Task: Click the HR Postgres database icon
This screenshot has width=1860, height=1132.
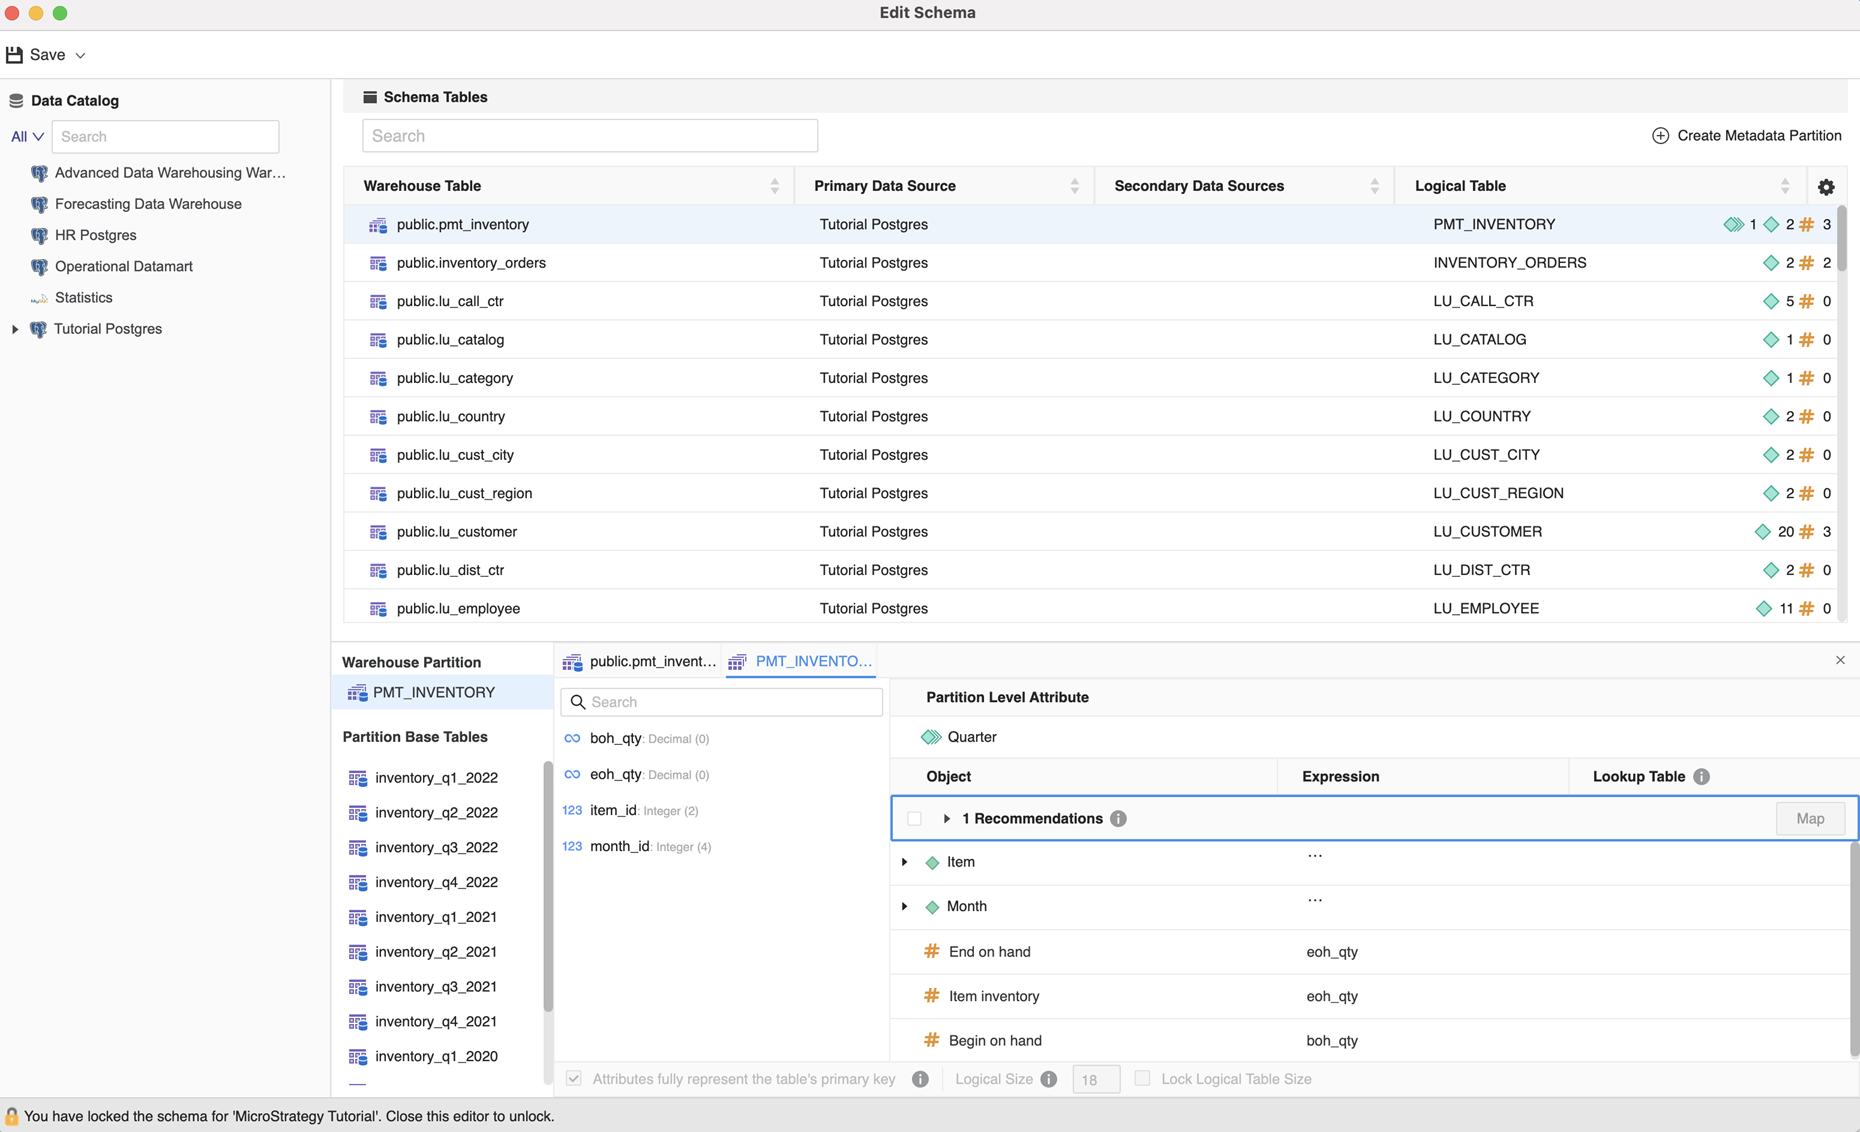Action: pos(39,236)
